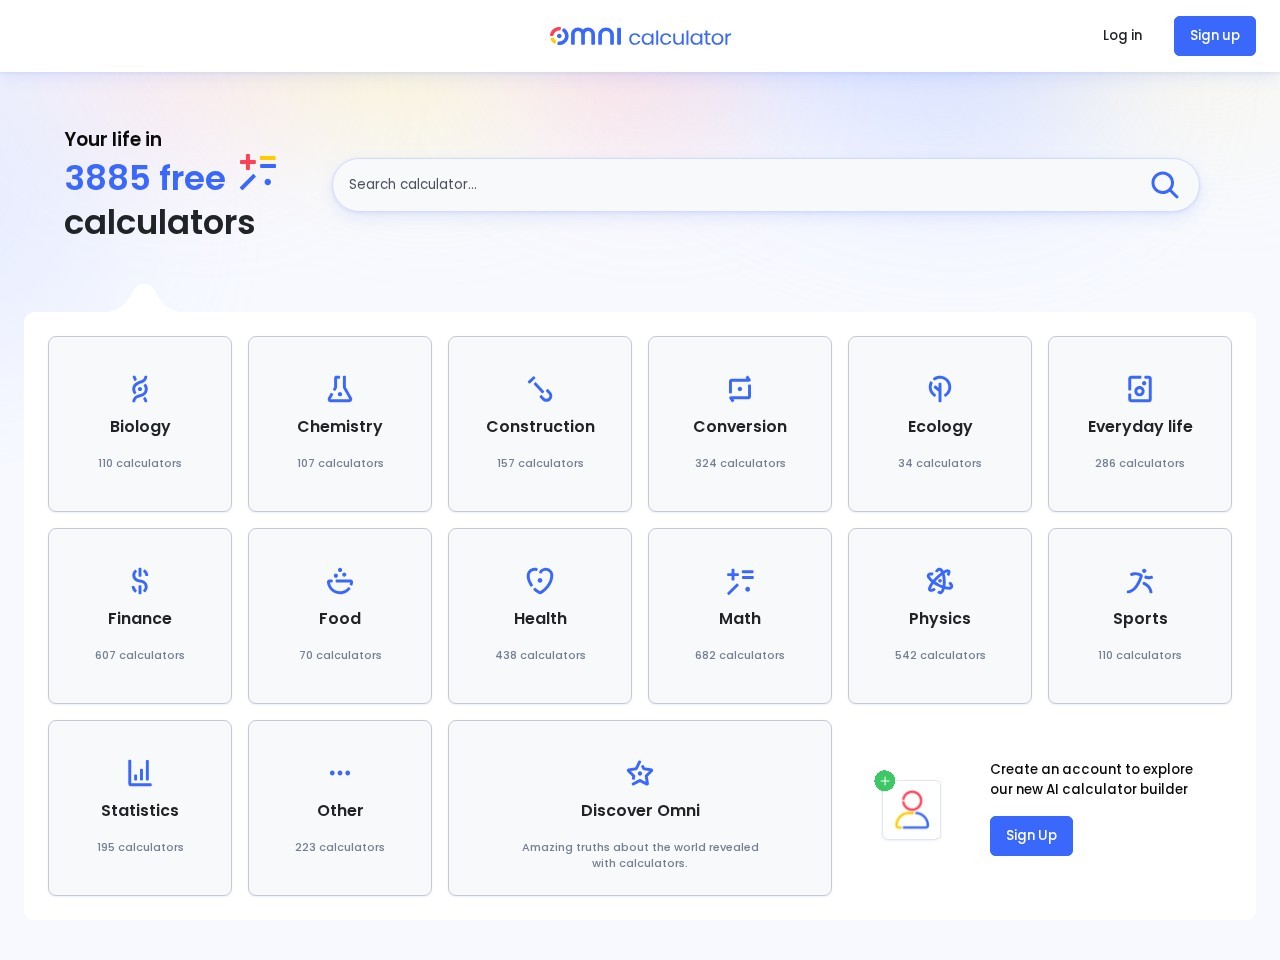Click the Sign Up button under AI calculator builder

[1031, 836]
